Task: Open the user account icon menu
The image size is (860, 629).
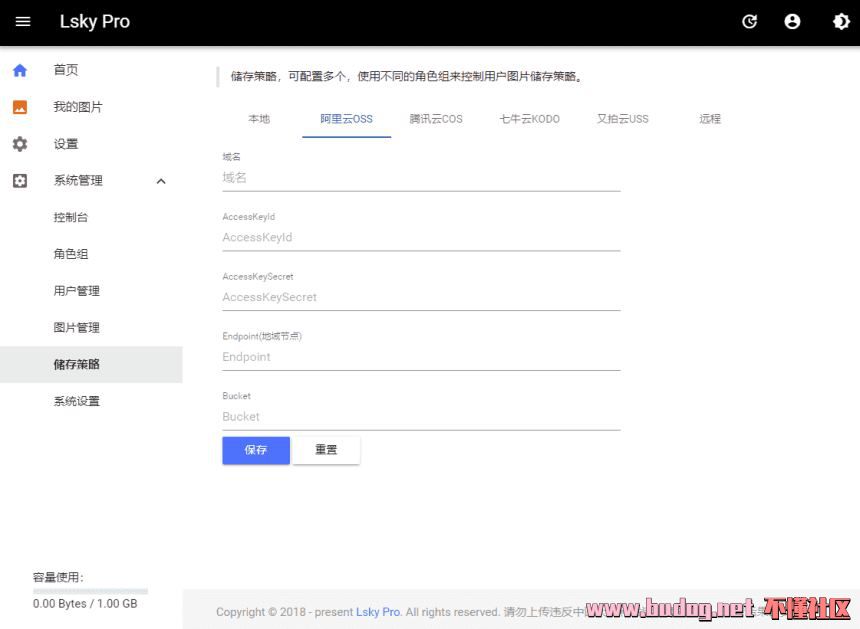Action: (x=792, y=22)
